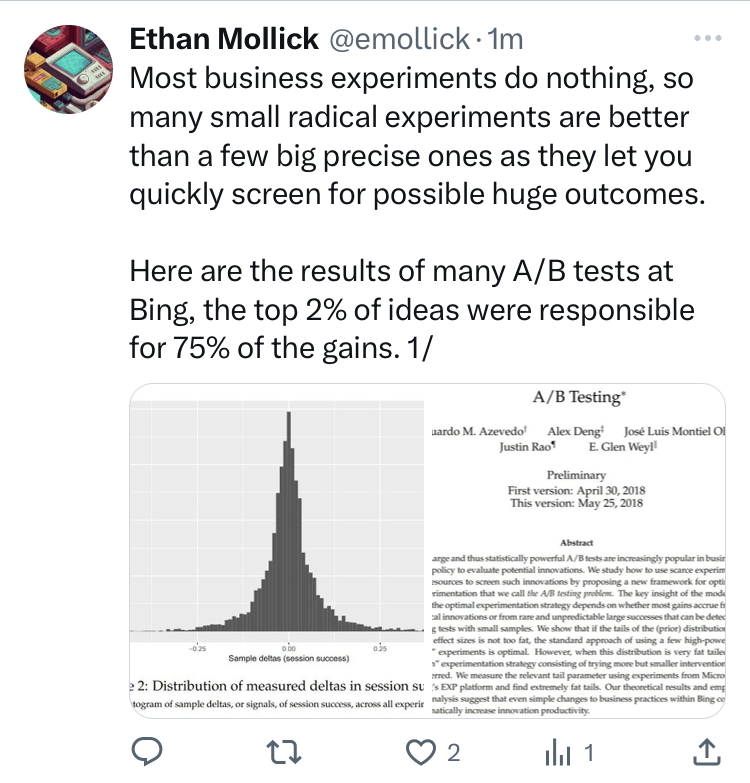Open the three-dot more options menu

click(x=708, y=38)
